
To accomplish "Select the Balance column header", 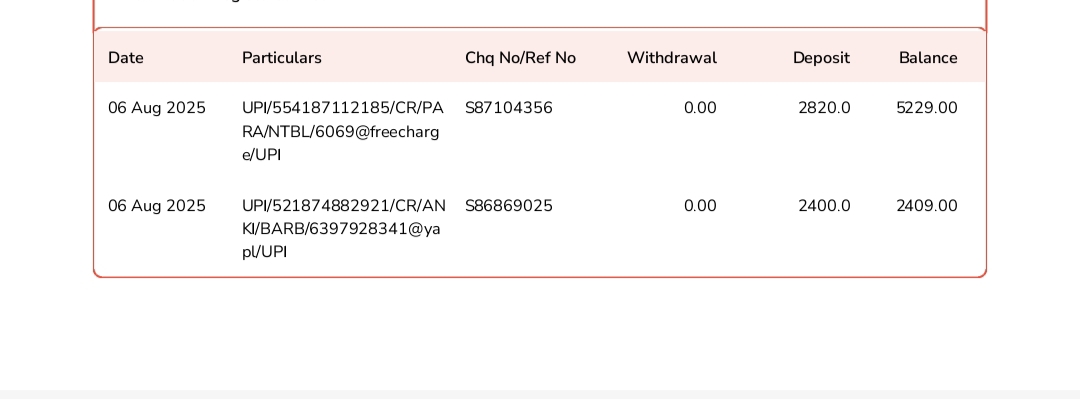I will pyautogui.click(x=928, y=58).
